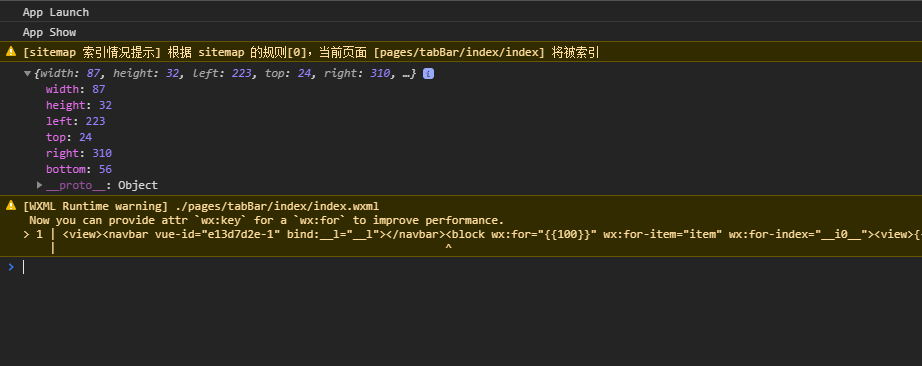Viewport: 922px width, 366px height.
Task: Select the 'right: 310' property row
Action: [79, 153]
